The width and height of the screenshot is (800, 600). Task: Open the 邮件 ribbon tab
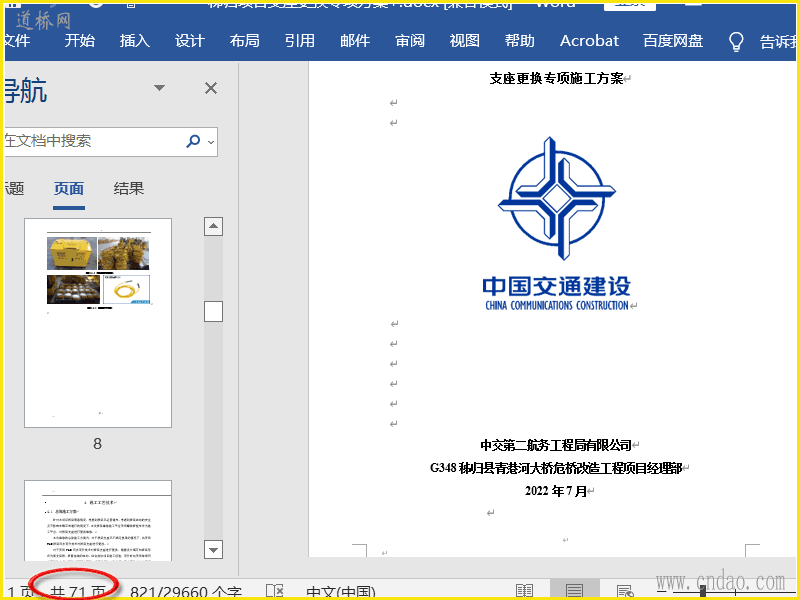(x=355, y=41)
